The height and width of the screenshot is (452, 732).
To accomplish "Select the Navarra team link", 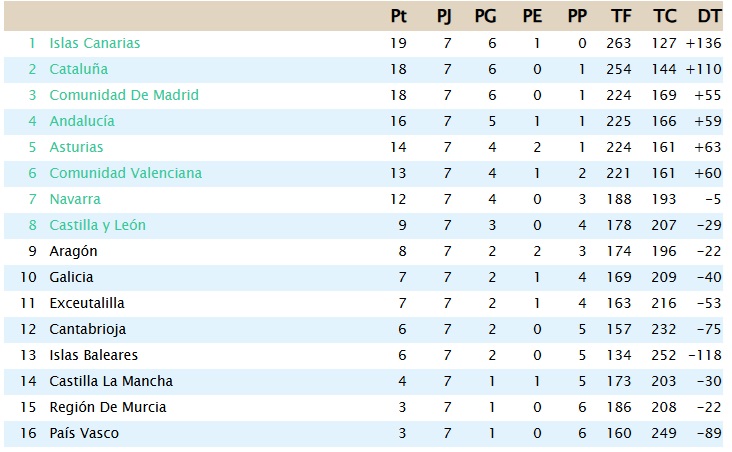I will (x=75, y=199).
